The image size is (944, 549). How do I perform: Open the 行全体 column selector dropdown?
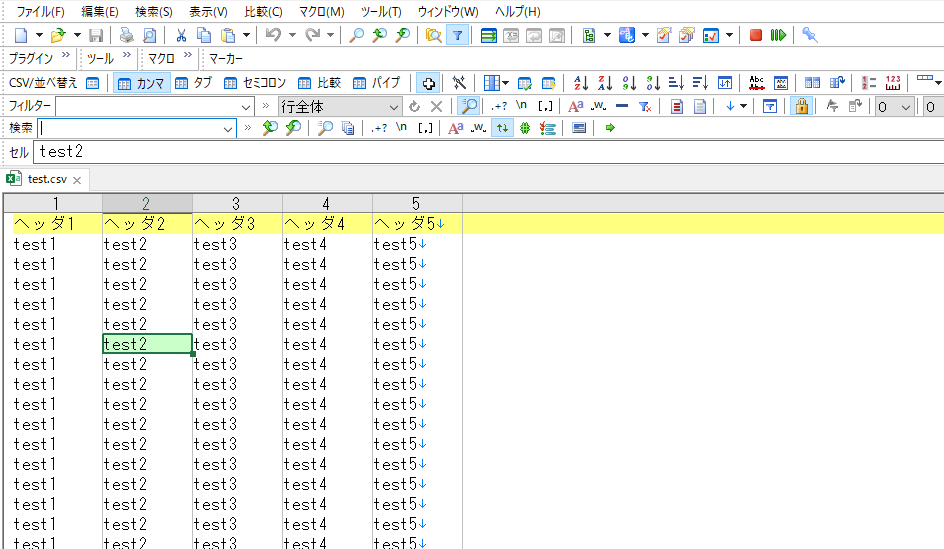point(394,107)
